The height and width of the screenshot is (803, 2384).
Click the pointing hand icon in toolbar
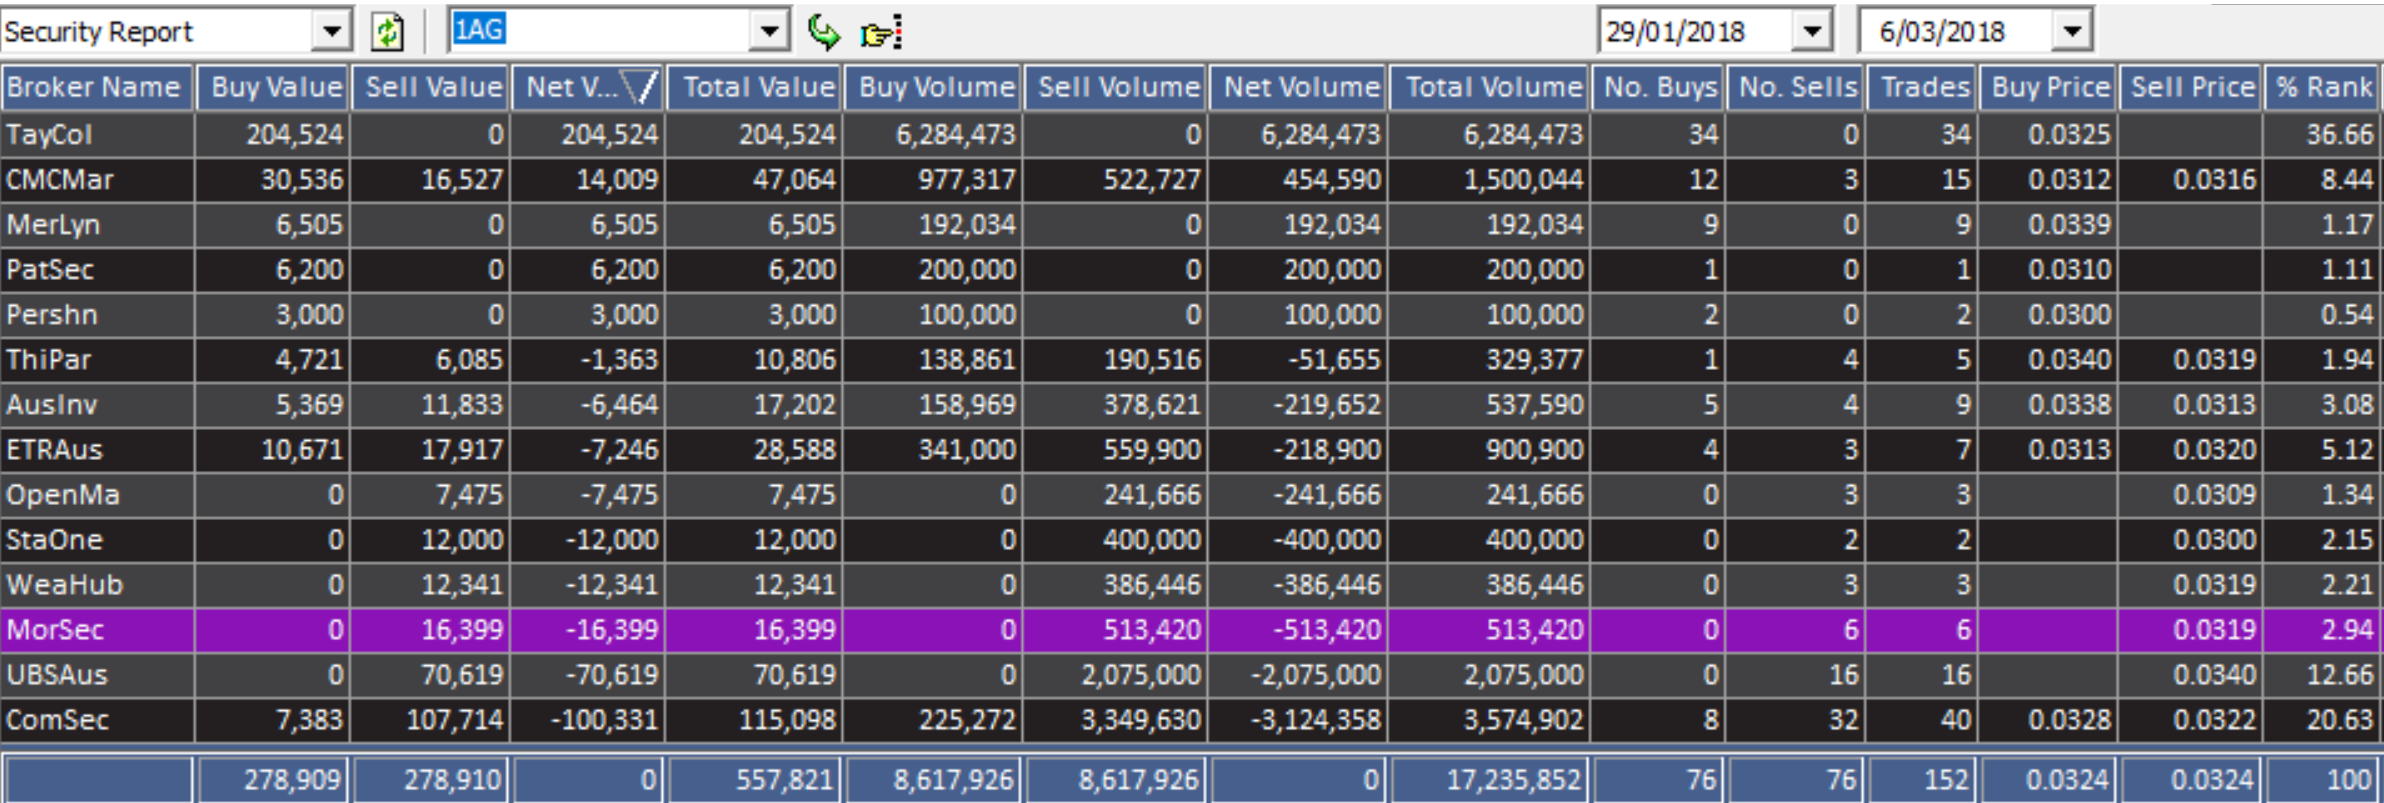[881, 33]
